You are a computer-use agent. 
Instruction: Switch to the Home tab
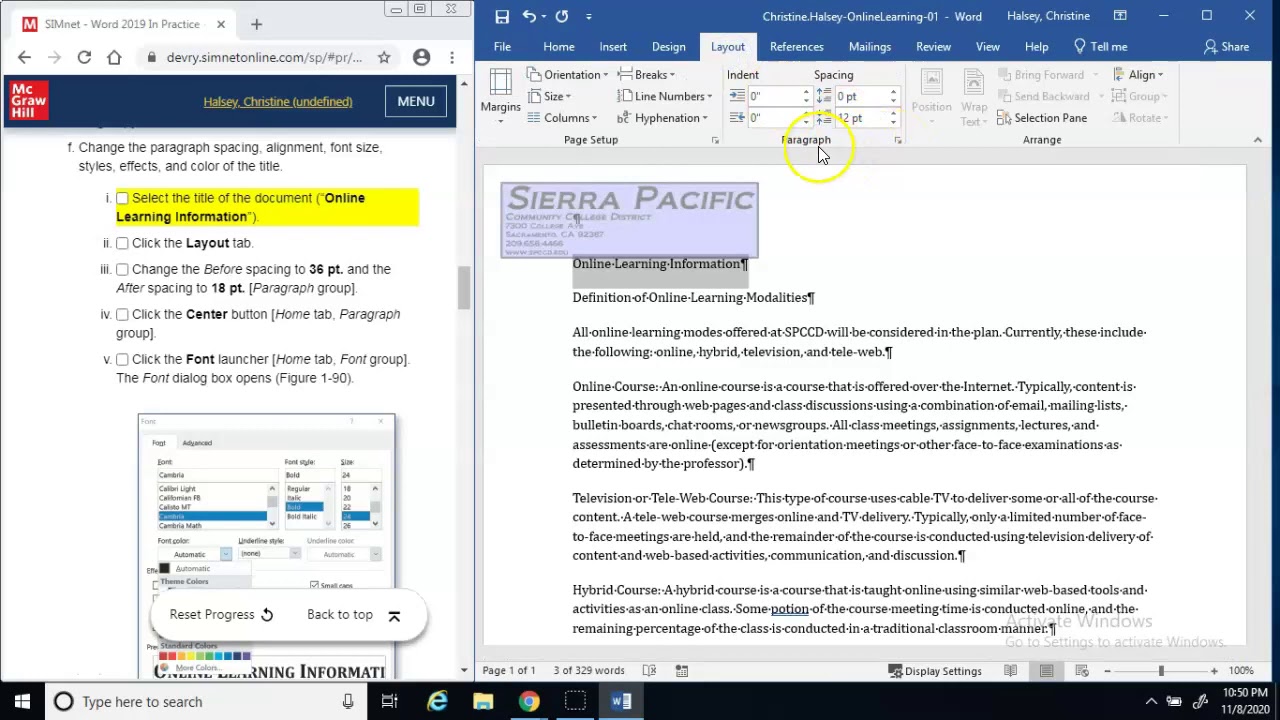(x=559, y=47)
